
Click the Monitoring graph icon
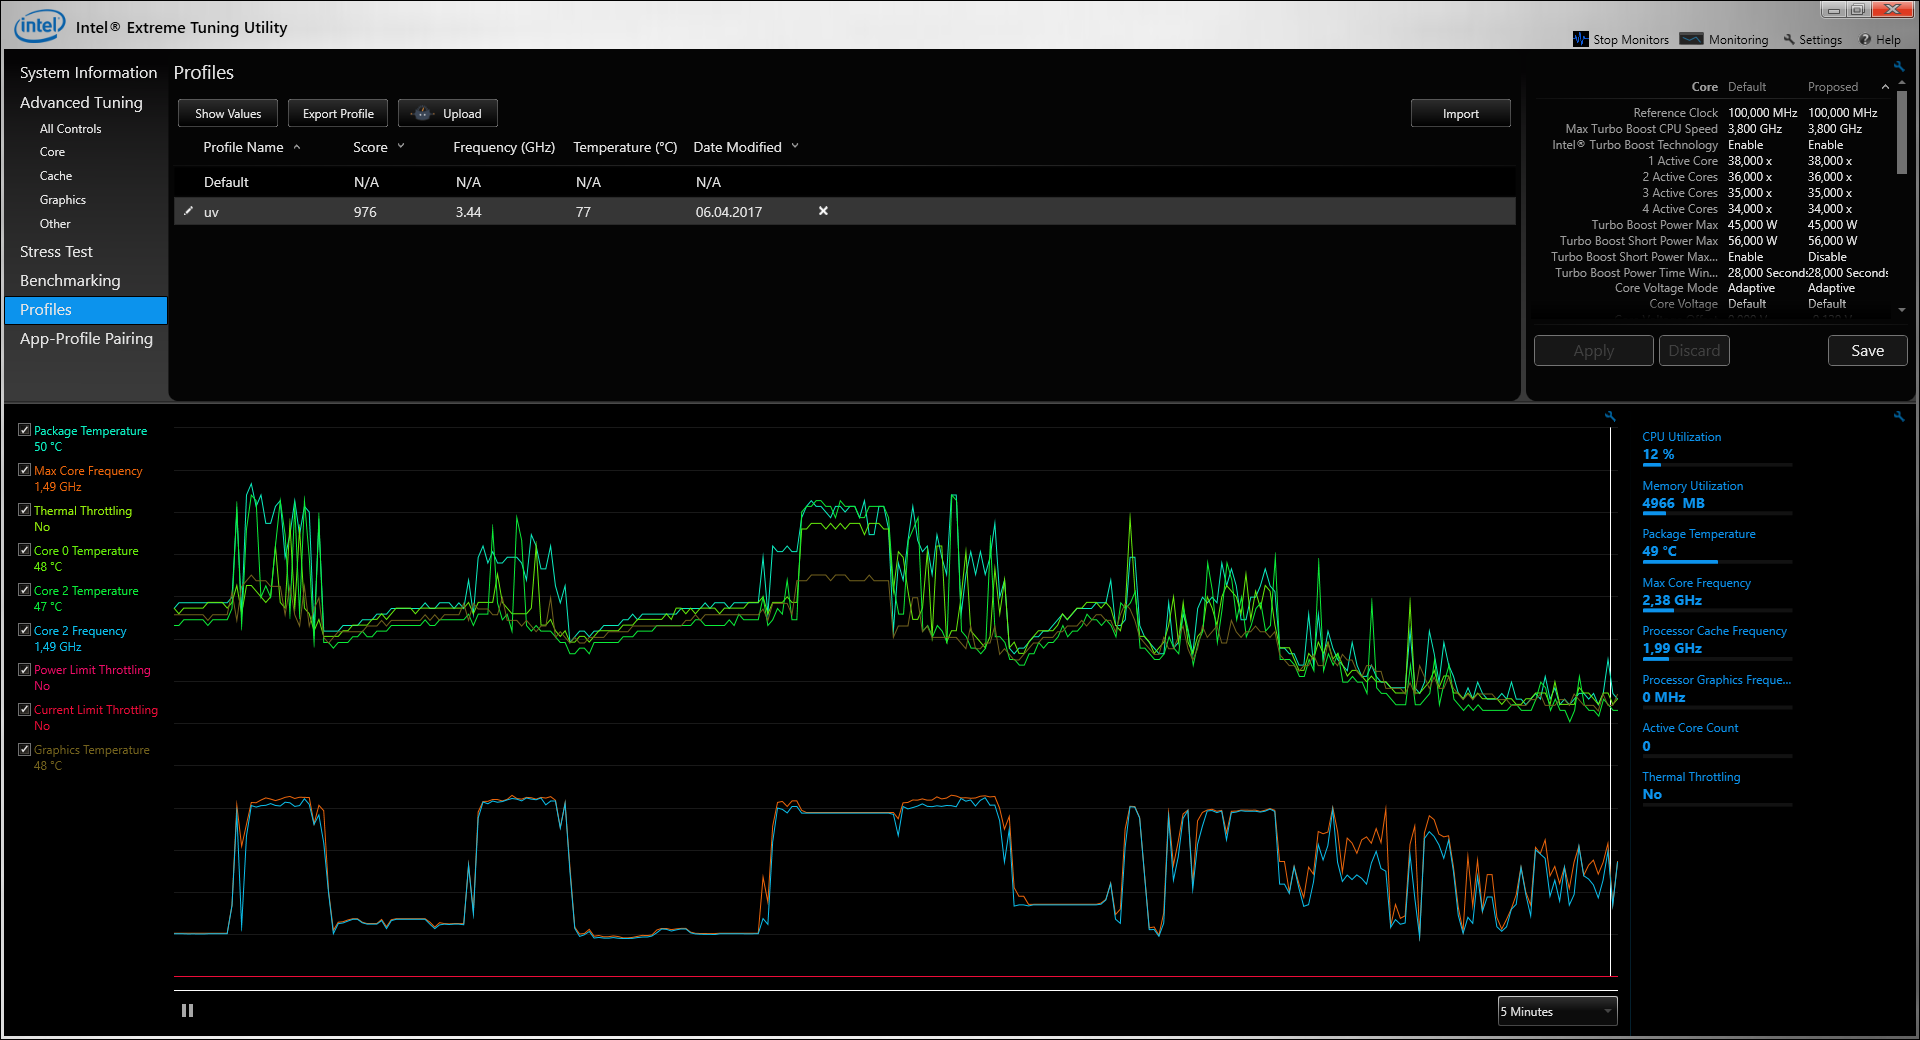click(x=1691, y=39)
